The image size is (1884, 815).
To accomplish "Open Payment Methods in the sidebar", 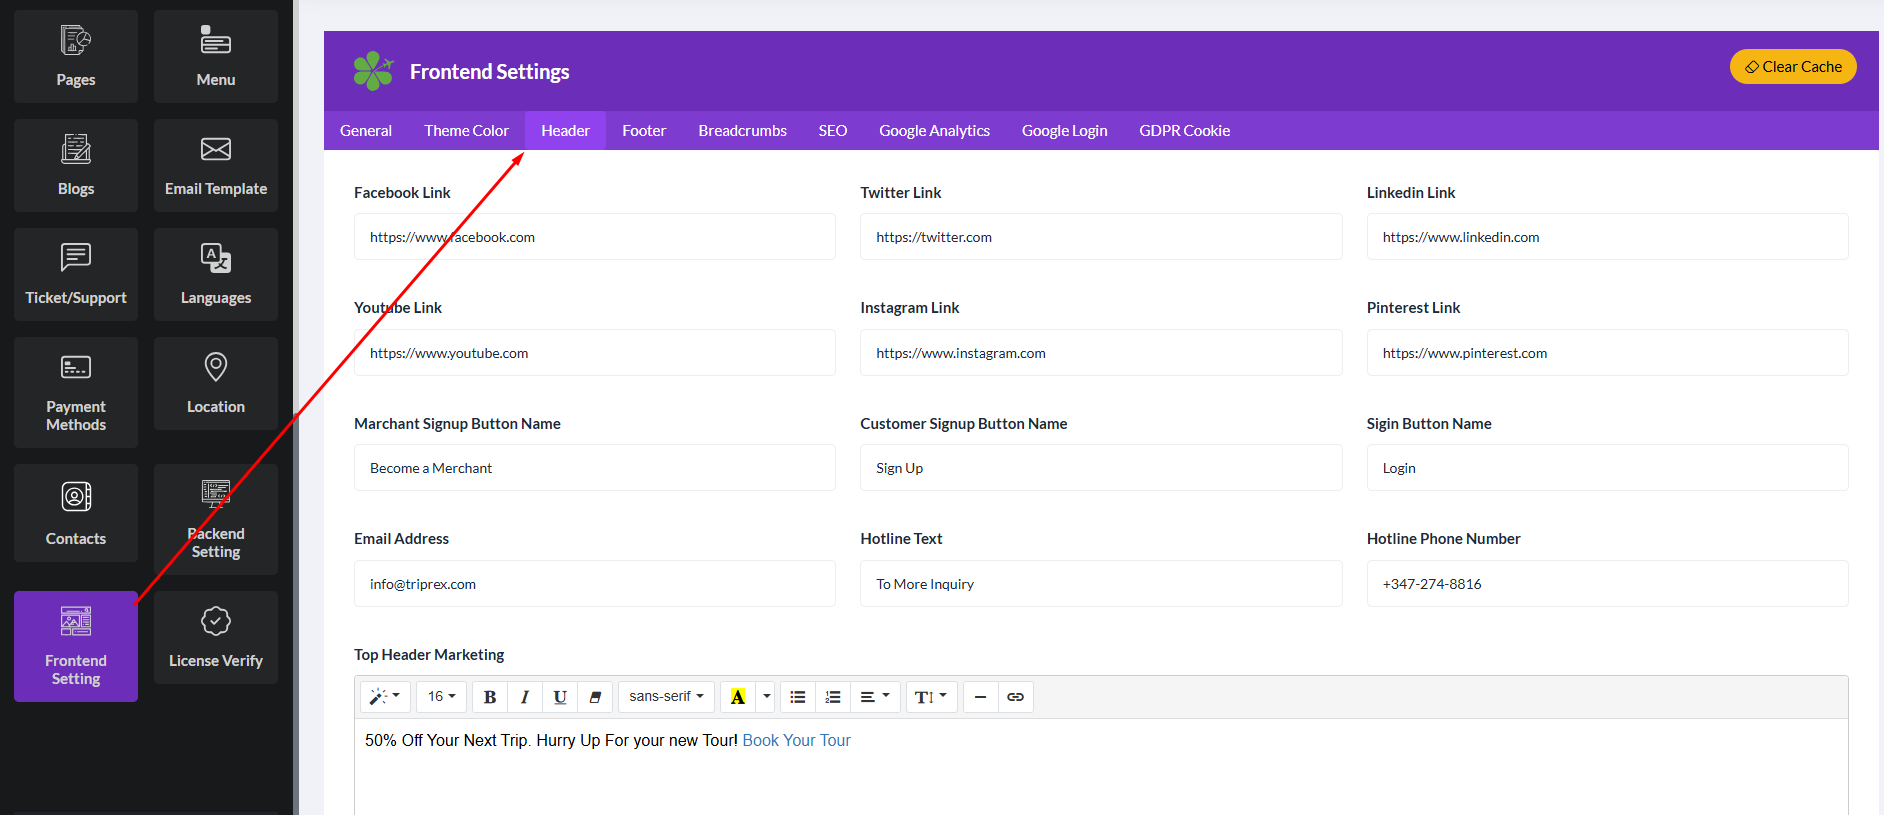I will [76, 392].
